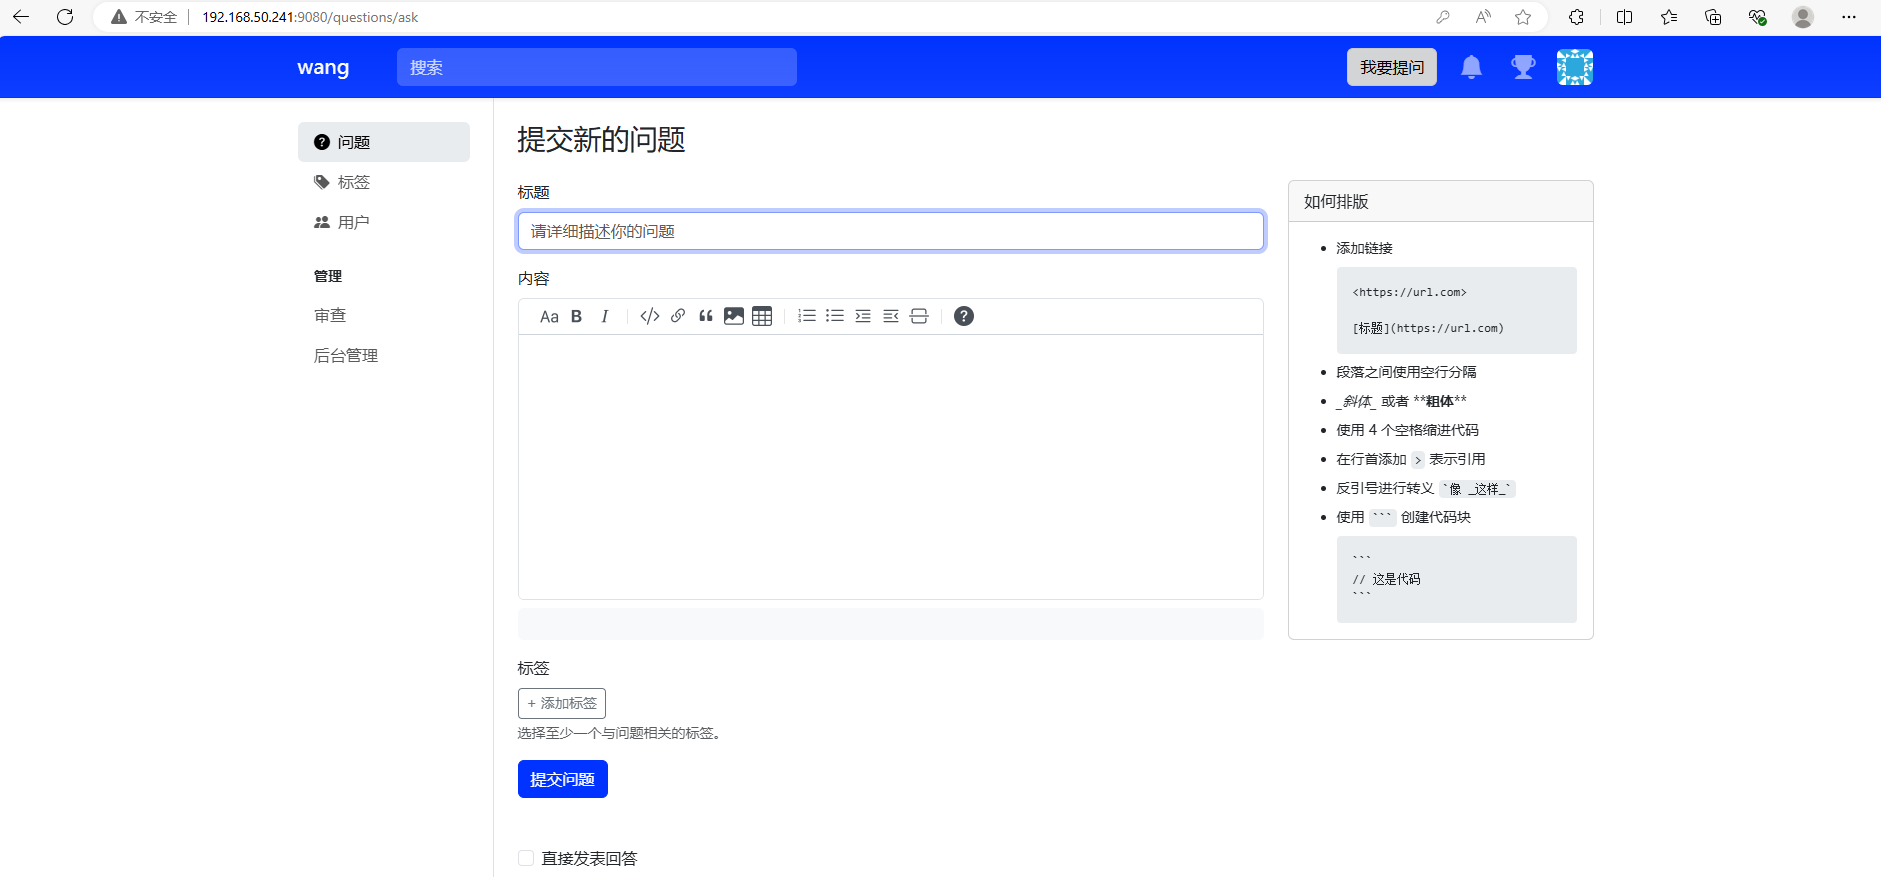Open the browser favorites list icon
The width and height of the screenshot is (1881, 877).
[x=1669, y=17]
